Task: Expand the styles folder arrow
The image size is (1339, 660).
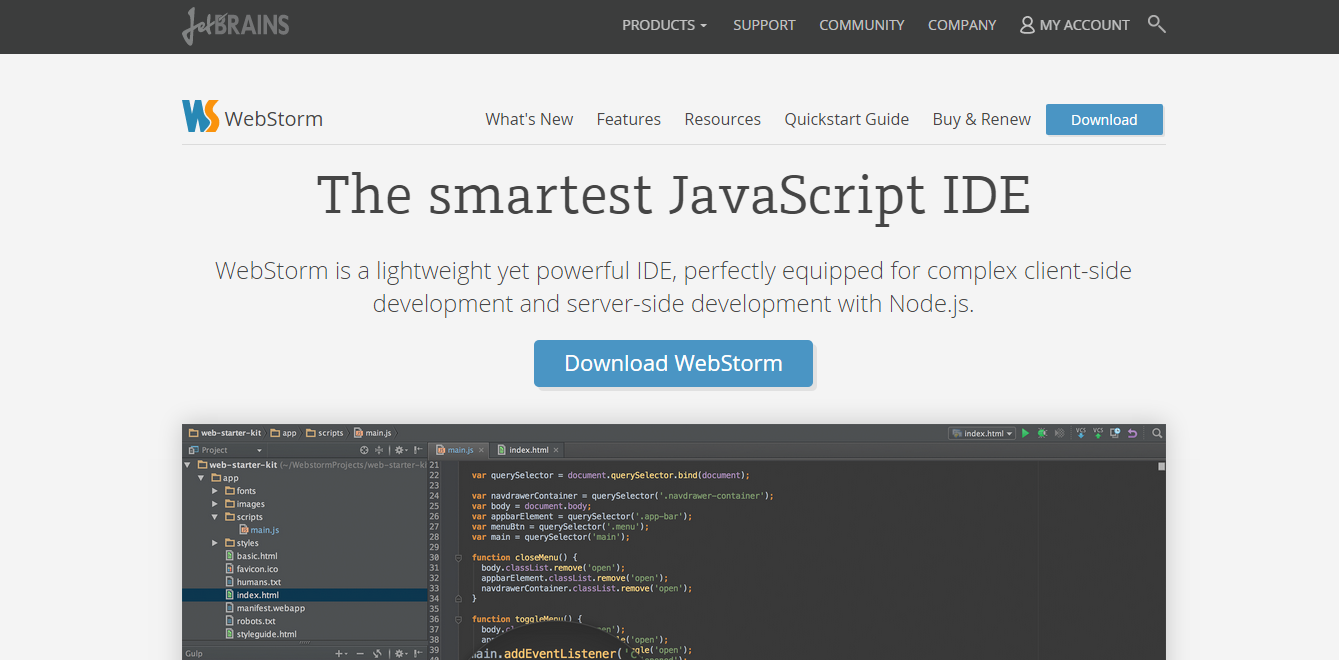Action: [214, 543]
